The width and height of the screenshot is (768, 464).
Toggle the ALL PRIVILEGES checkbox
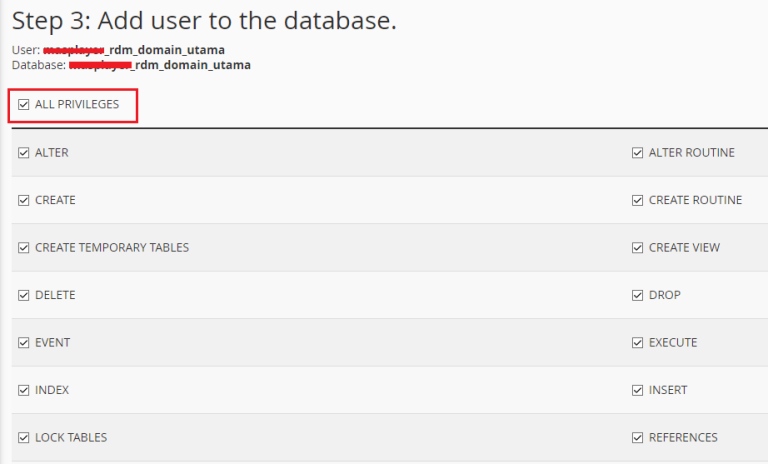click(x=24, y=105)
